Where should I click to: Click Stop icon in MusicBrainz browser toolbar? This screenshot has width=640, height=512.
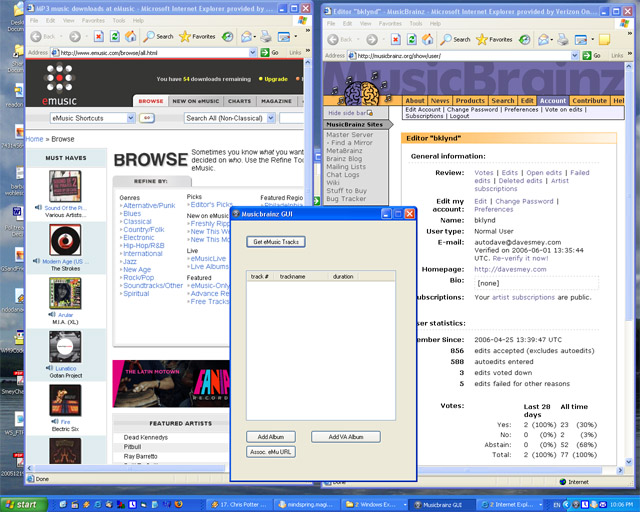point(396,40)
